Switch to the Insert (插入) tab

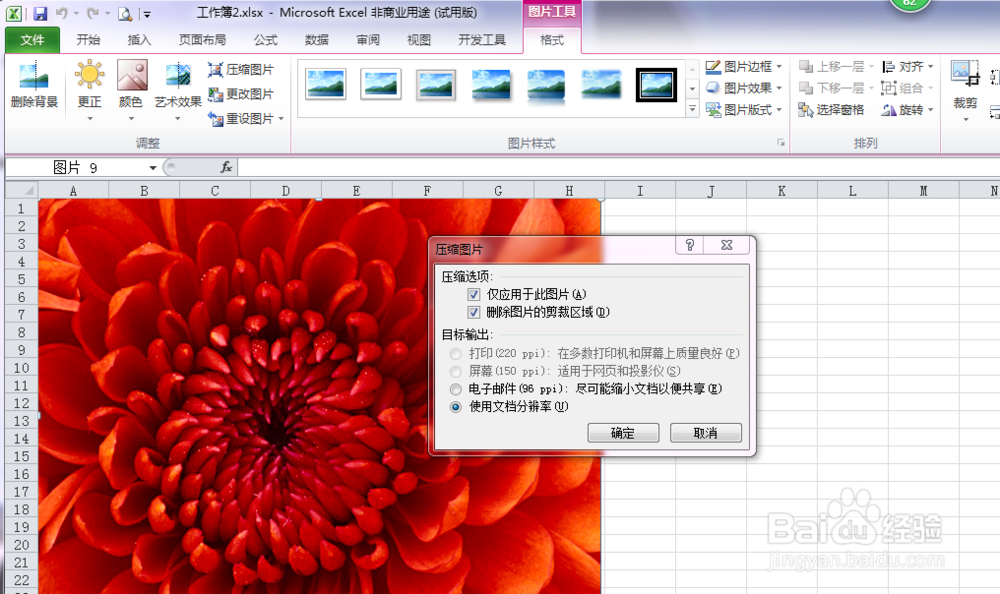(x=139, y=40)
